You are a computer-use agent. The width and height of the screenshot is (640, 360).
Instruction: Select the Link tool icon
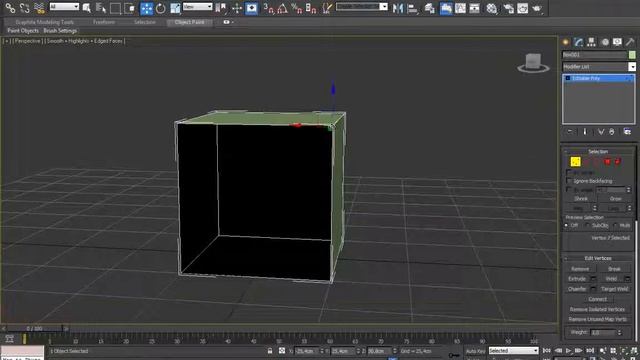pyautogui.click(x=10, y=8)
